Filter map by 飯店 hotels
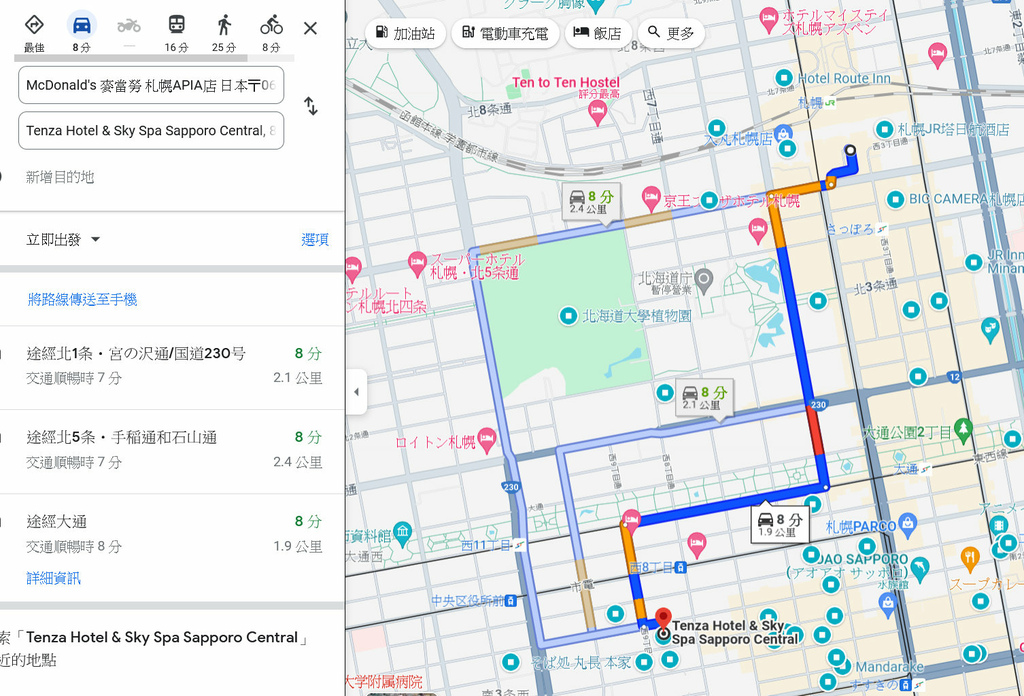1024x696 pixels. click(598, 33)
